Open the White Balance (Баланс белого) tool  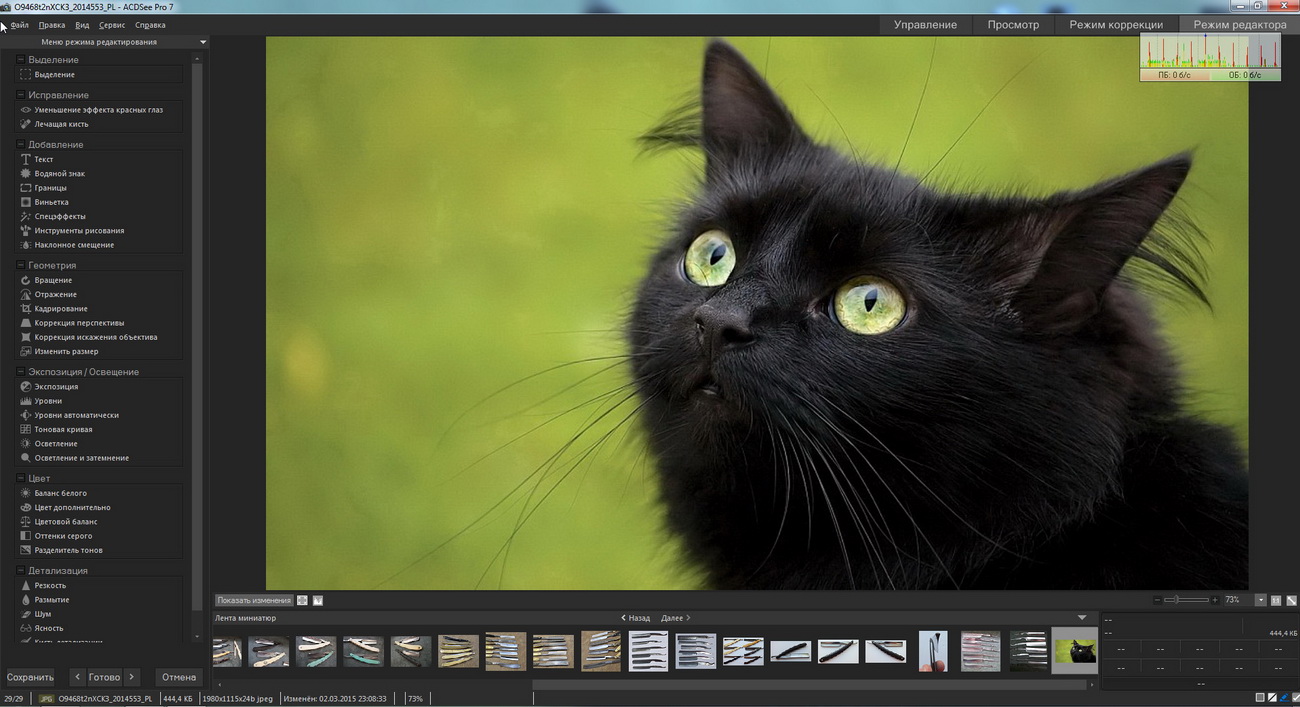60,493
